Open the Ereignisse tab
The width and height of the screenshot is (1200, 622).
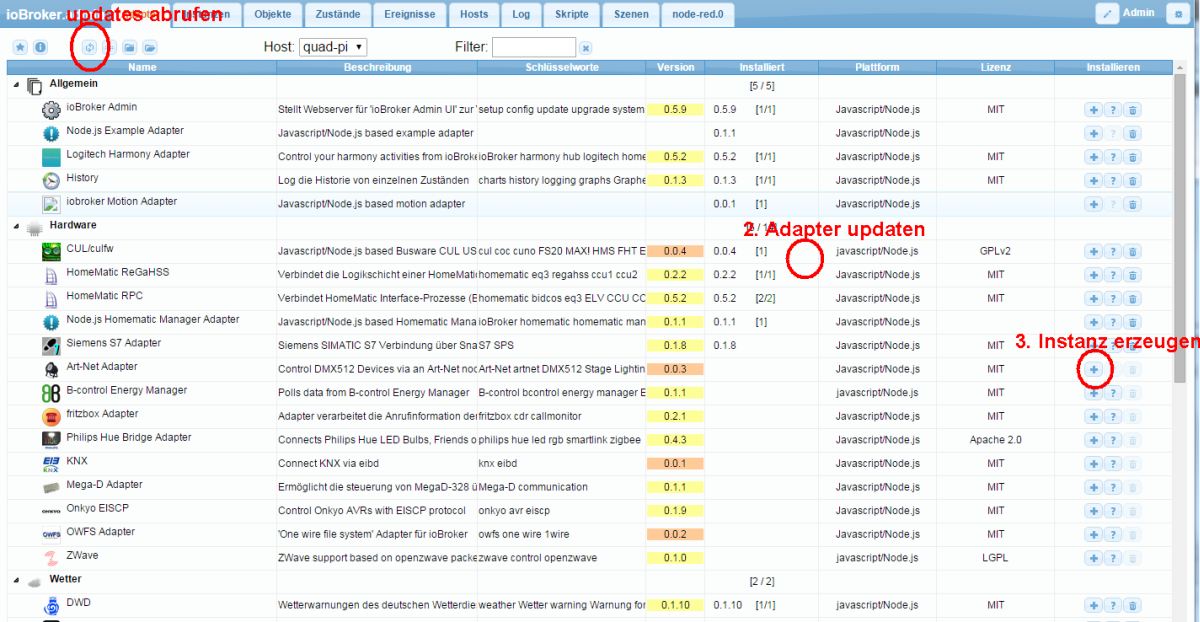[x=410, y=14]
